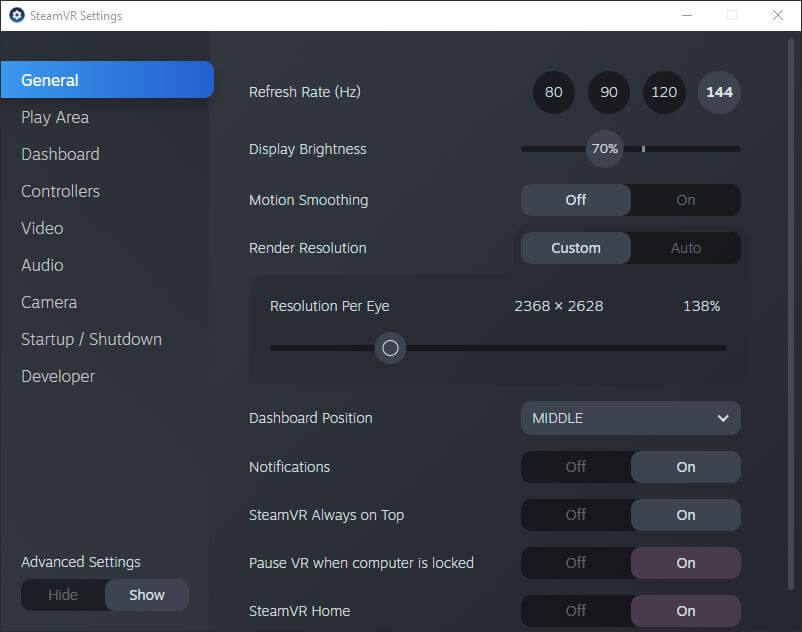Go to the Controllers settings tab
The width and height of the screenshot is (802, 632).
point(60,191)
